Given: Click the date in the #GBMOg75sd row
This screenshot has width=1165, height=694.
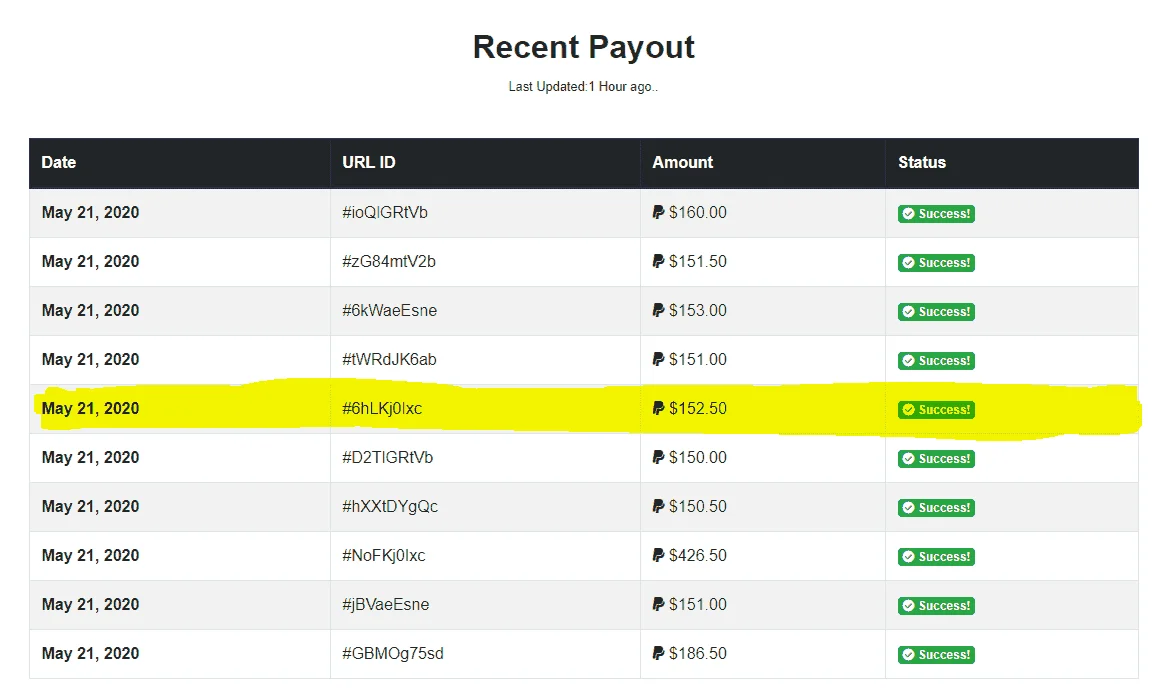Looking at the screenshot, I should coord(91,654).
